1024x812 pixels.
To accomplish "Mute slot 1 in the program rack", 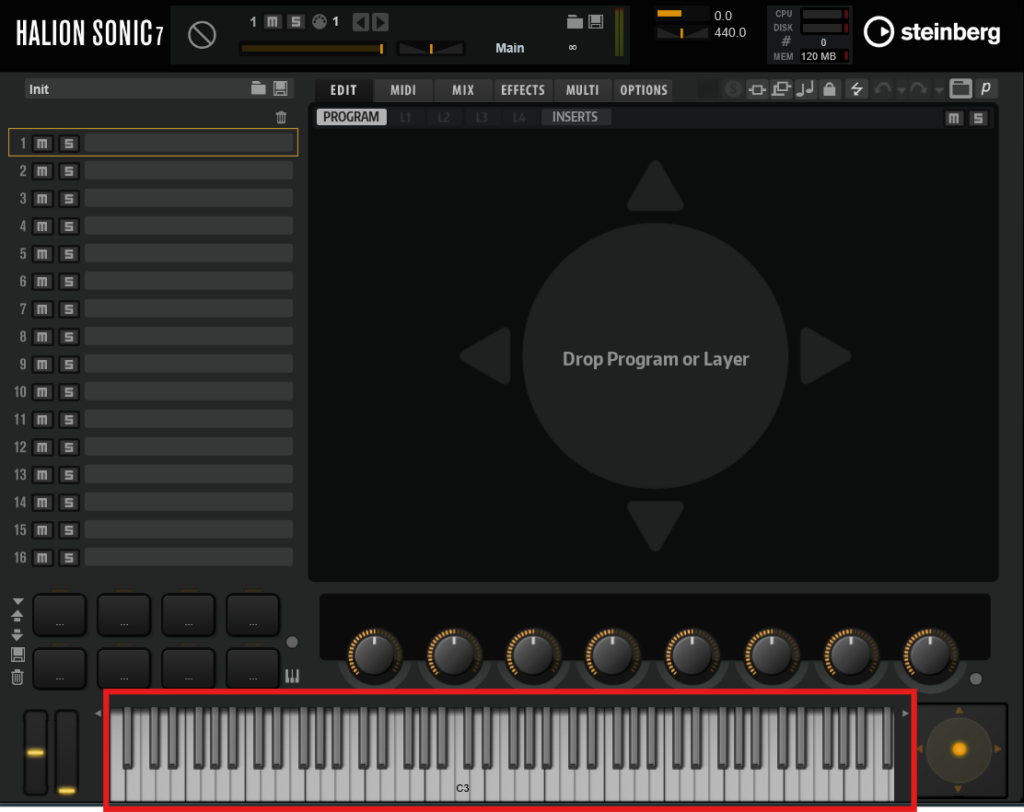I will pos(42,144).
